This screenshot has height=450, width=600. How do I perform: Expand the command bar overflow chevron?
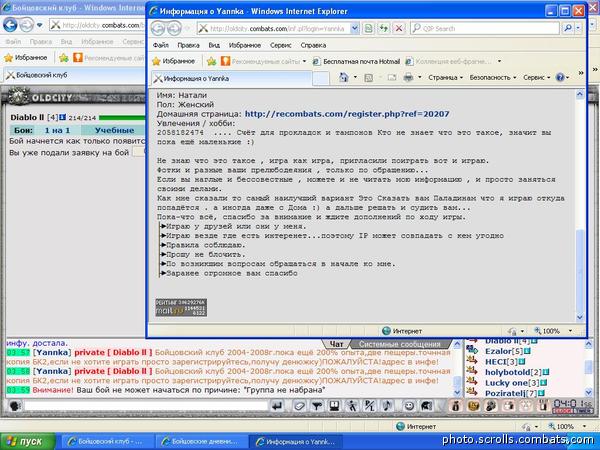pyautogui.click(x=581, y=73)
